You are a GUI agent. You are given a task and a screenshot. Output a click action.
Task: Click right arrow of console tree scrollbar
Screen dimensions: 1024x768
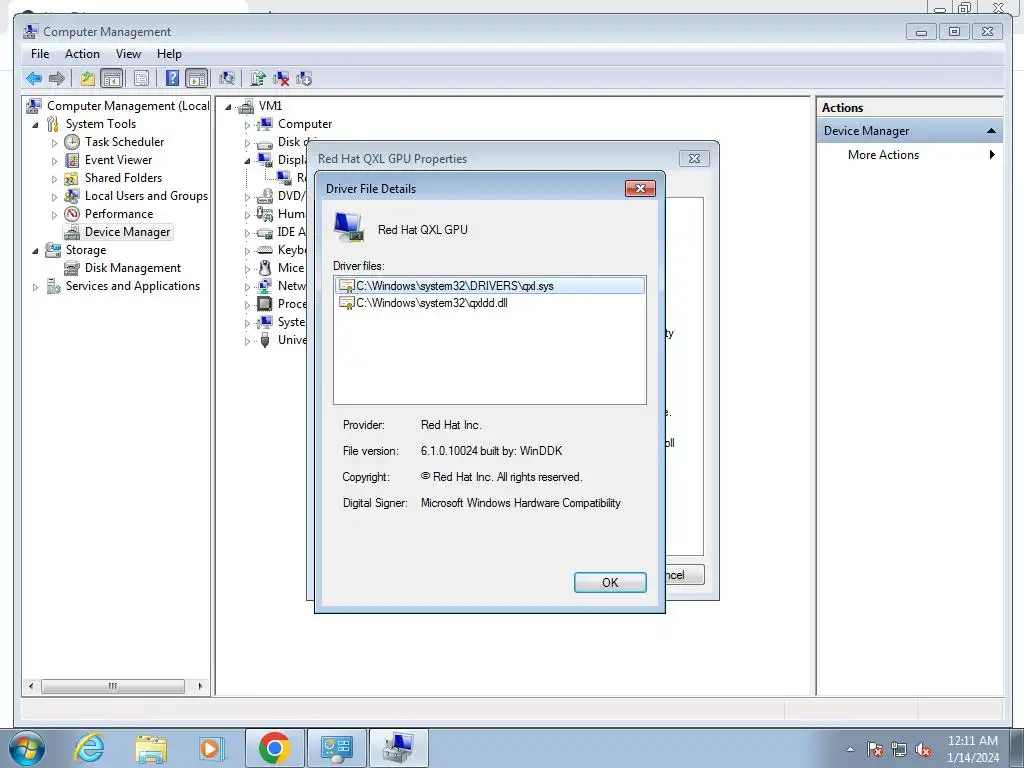click(x=200, y=686)
